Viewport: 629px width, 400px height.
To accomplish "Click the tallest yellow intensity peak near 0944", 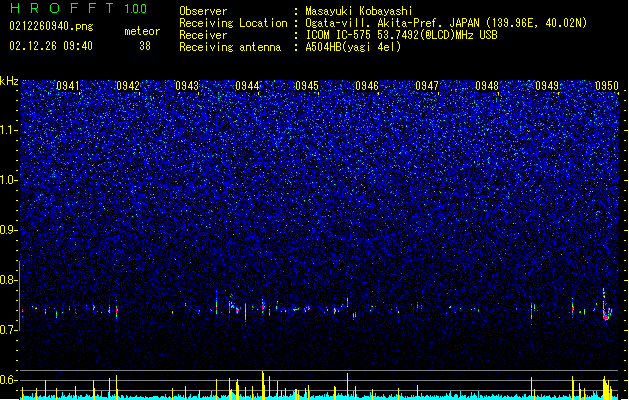I will [x=263, y=384].
